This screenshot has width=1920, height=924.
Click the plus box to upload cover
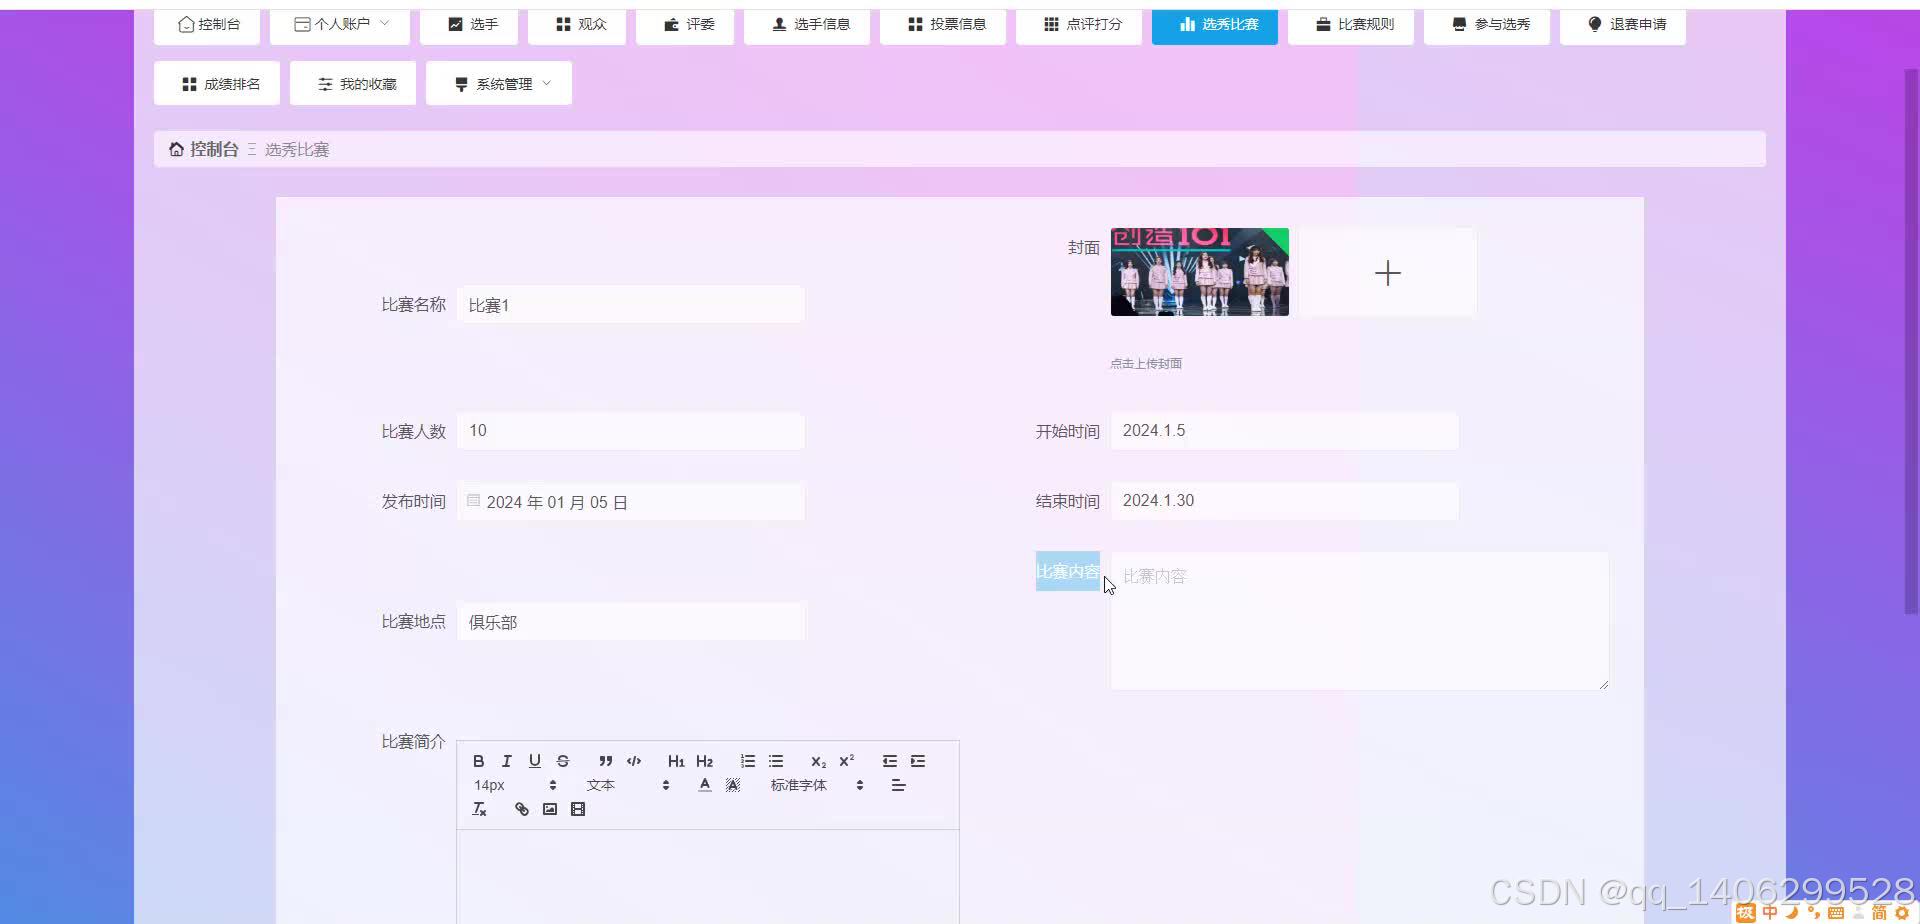coord(1388,272)
